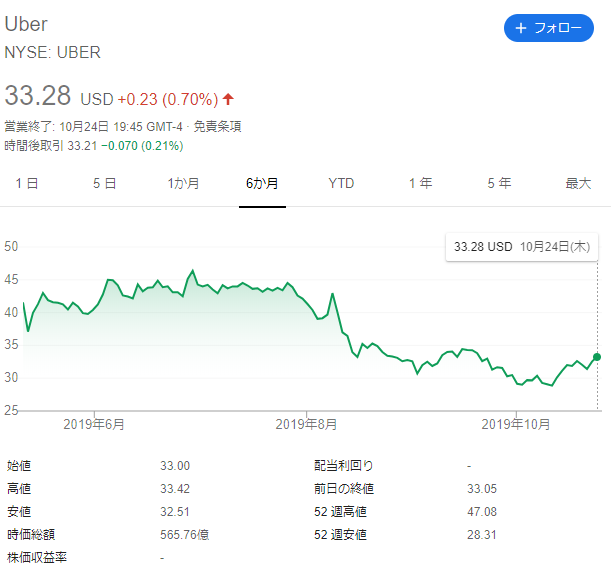611x572 pixels.
Task: Click the 2019年8月 axis label
Action: (306, 424)
